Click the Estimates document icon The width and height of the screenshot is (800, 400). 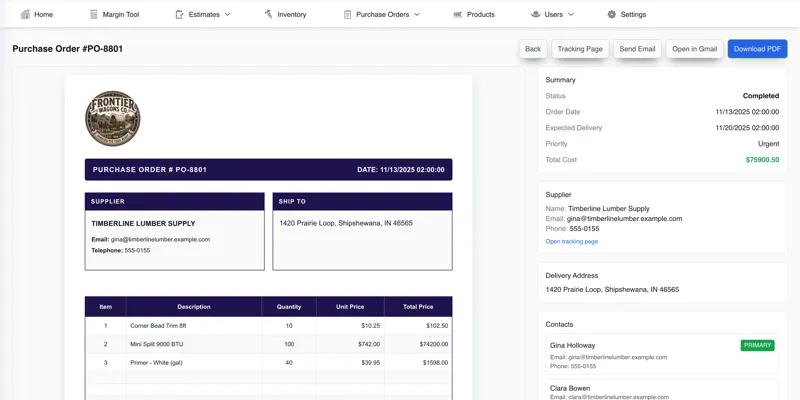point(180,14)
